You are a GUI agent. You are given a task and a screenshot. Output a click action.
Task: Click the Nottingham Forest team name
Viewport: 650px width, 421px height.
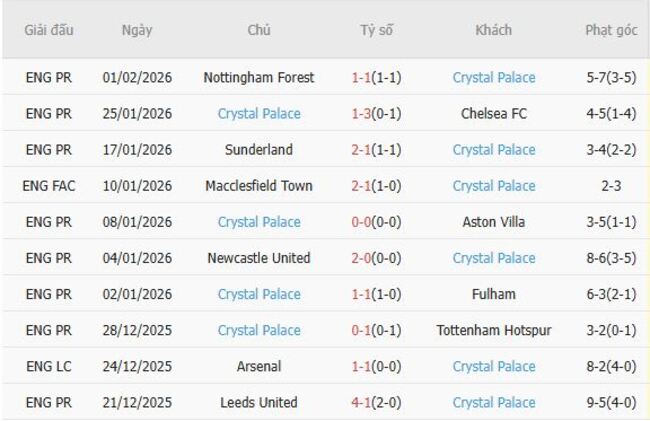(259, 77)
